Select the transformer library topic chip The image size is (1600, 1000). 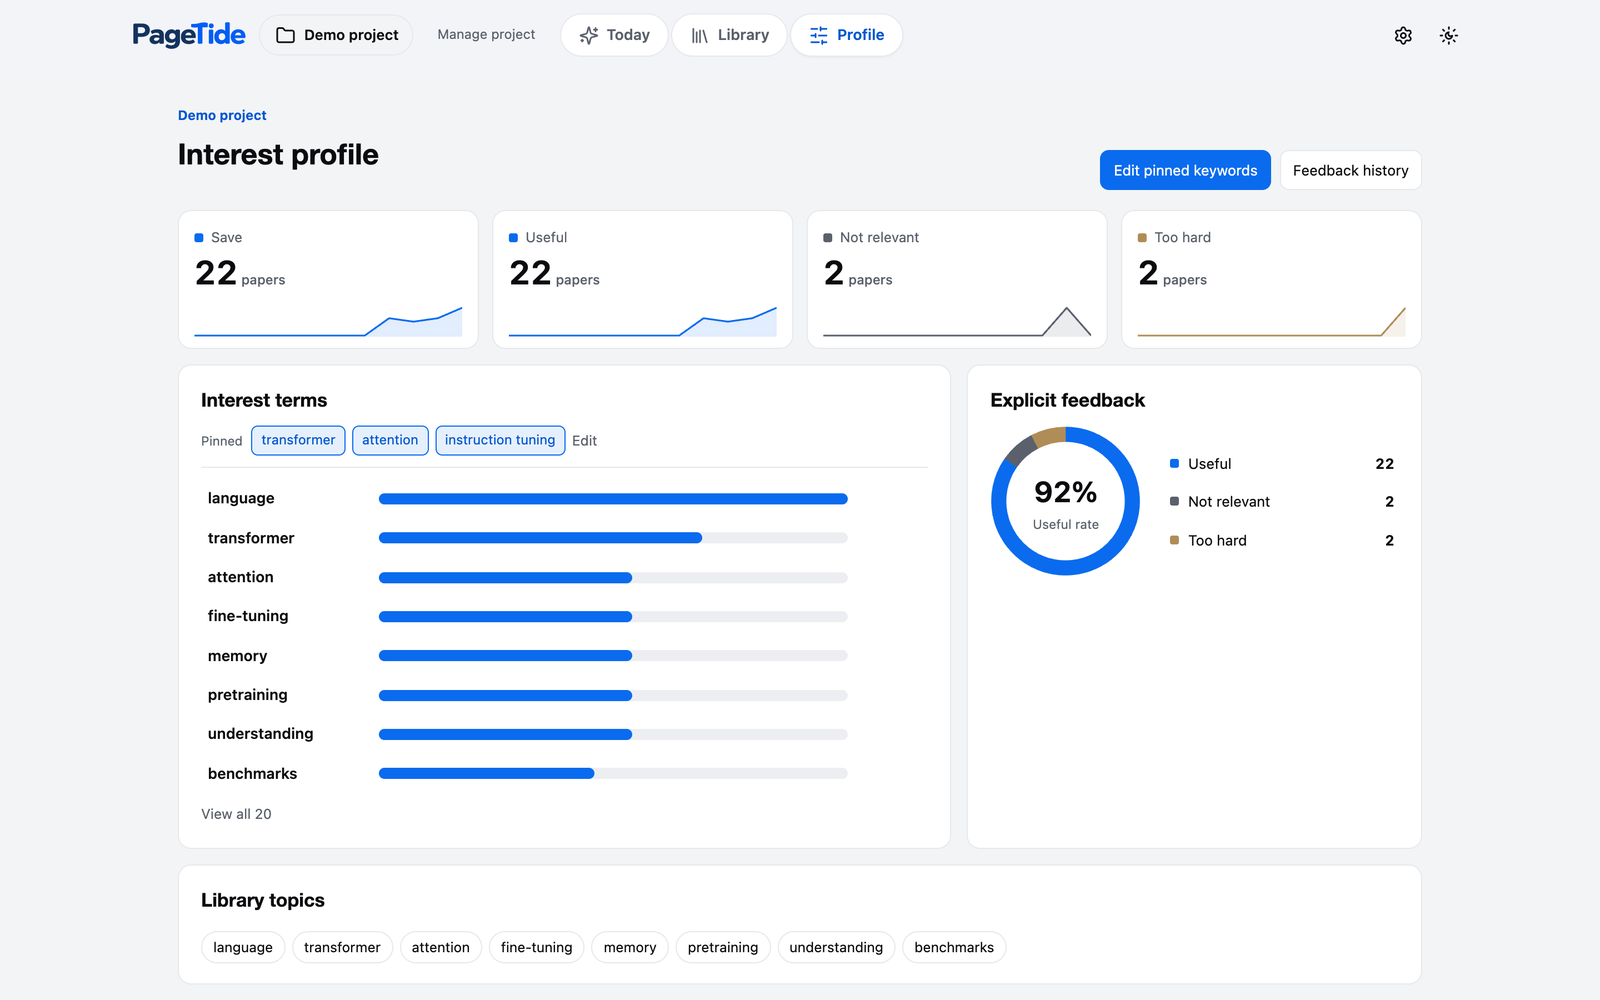coord(342,947)
